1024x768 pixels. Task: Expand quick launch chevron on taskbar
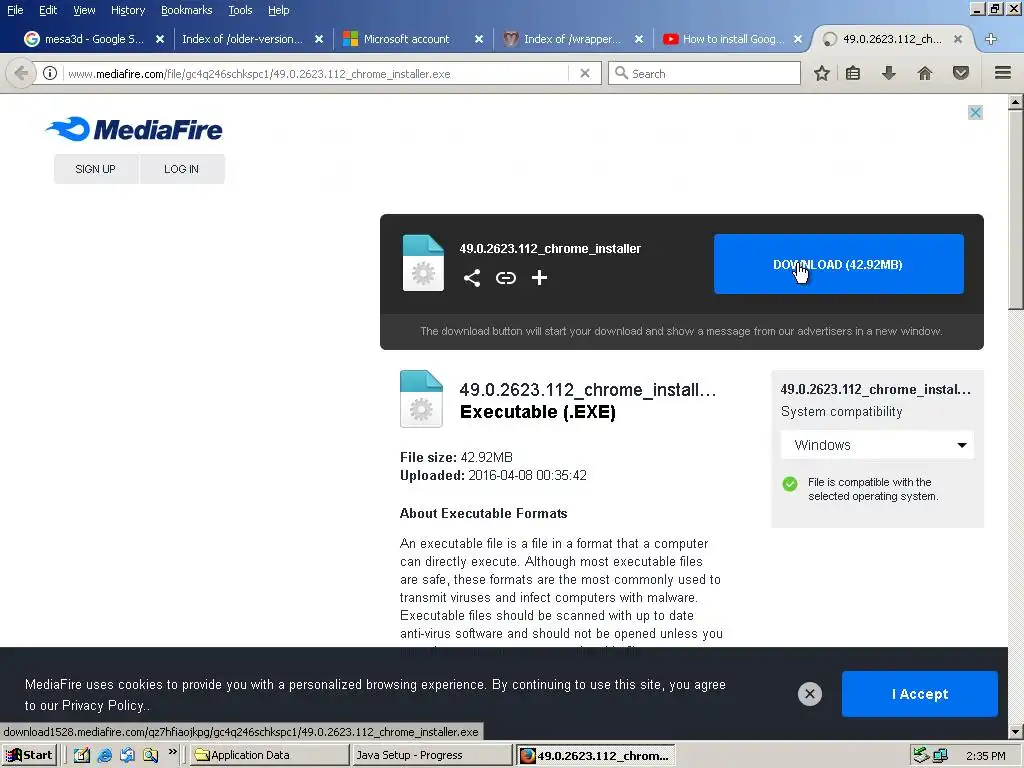pyautogui.click(x=172, y=752)
